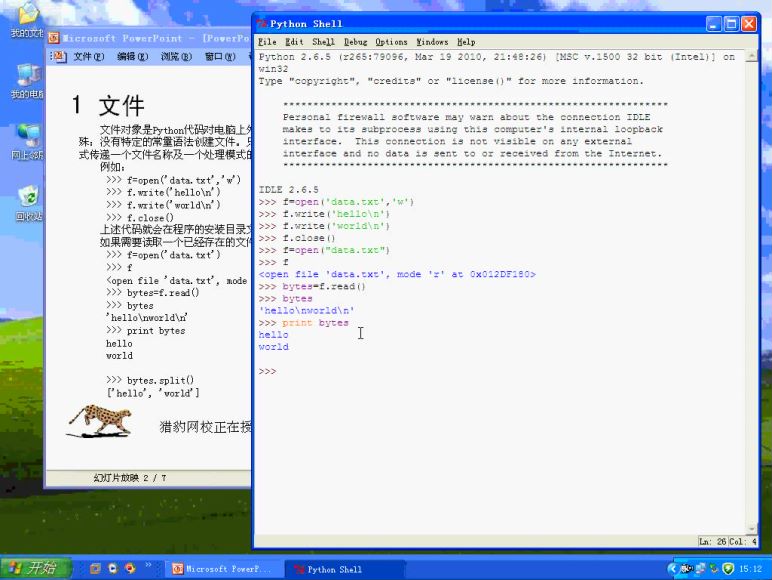
Task: Click the world output line in shell
Action: [273, 347]
